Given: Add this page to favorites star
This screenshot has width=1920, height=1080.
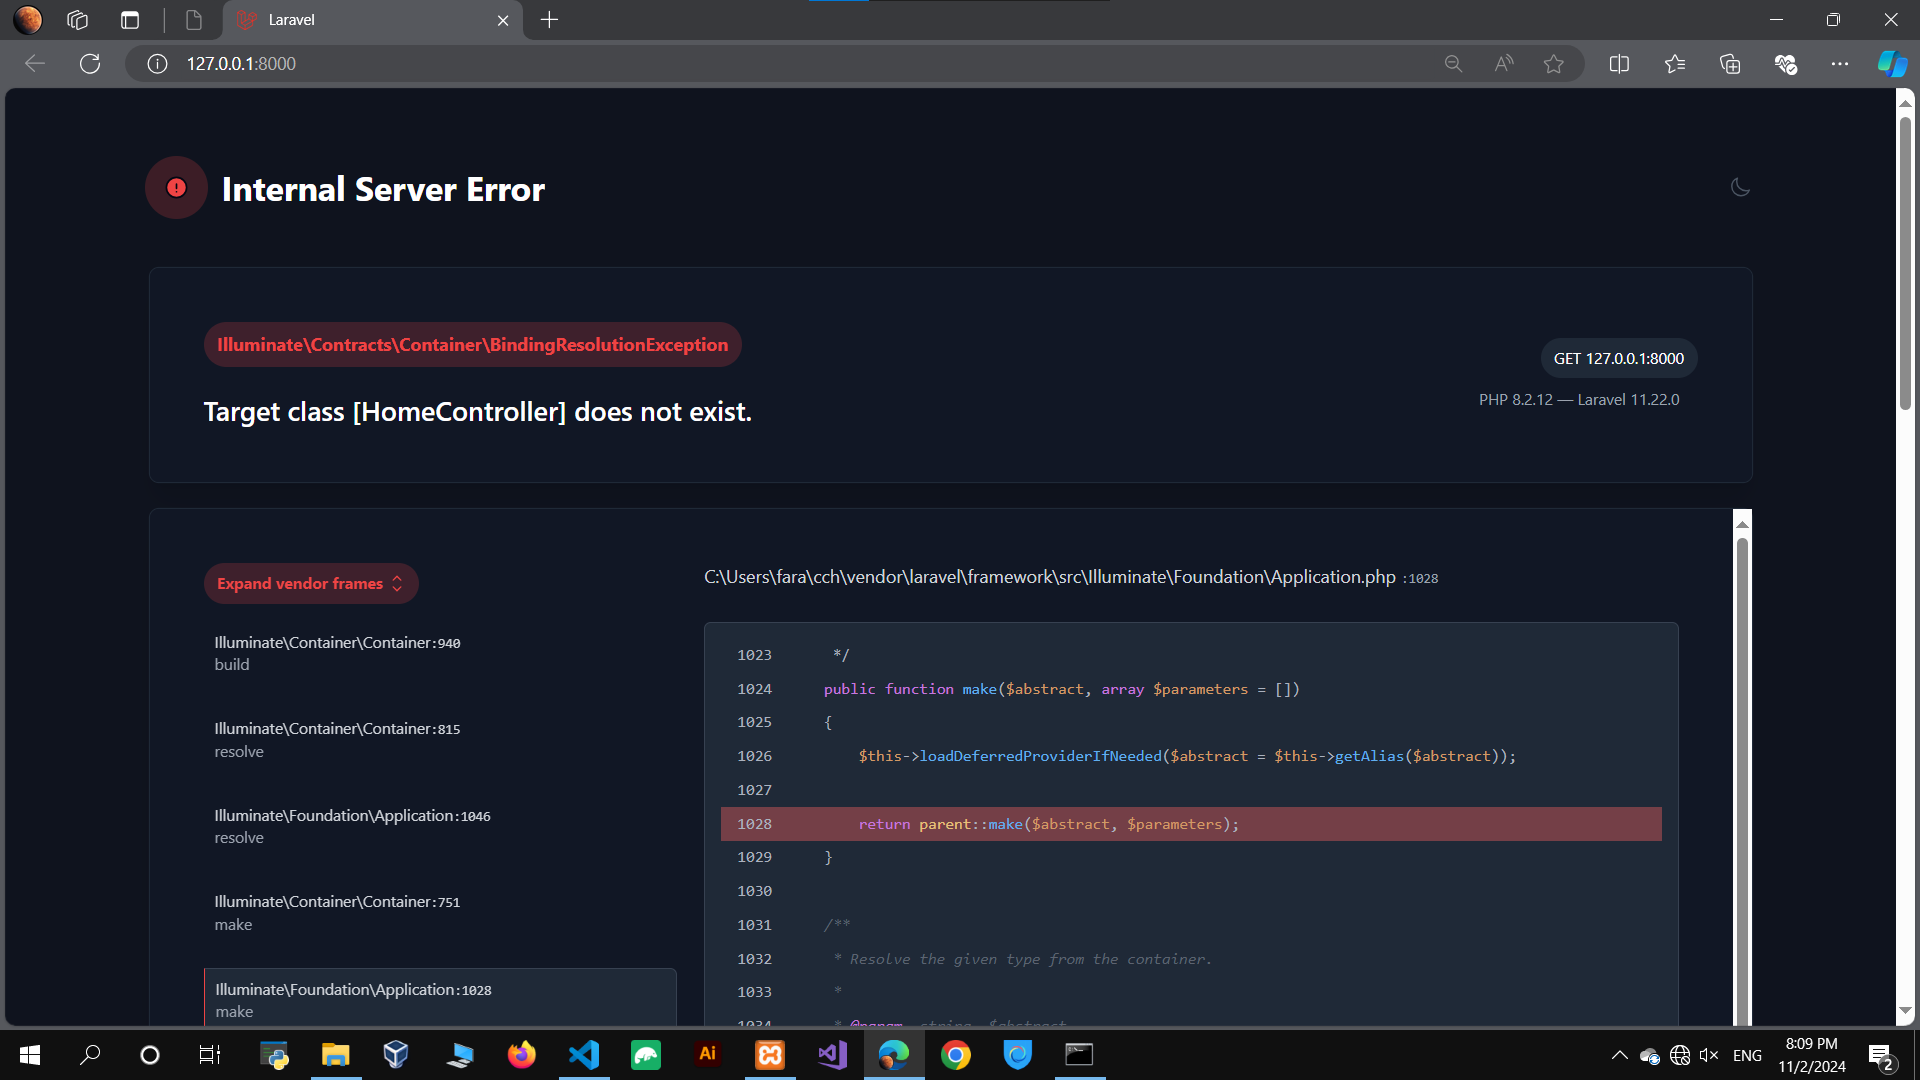Looking at the screenshot, I should click(1553, 63).
